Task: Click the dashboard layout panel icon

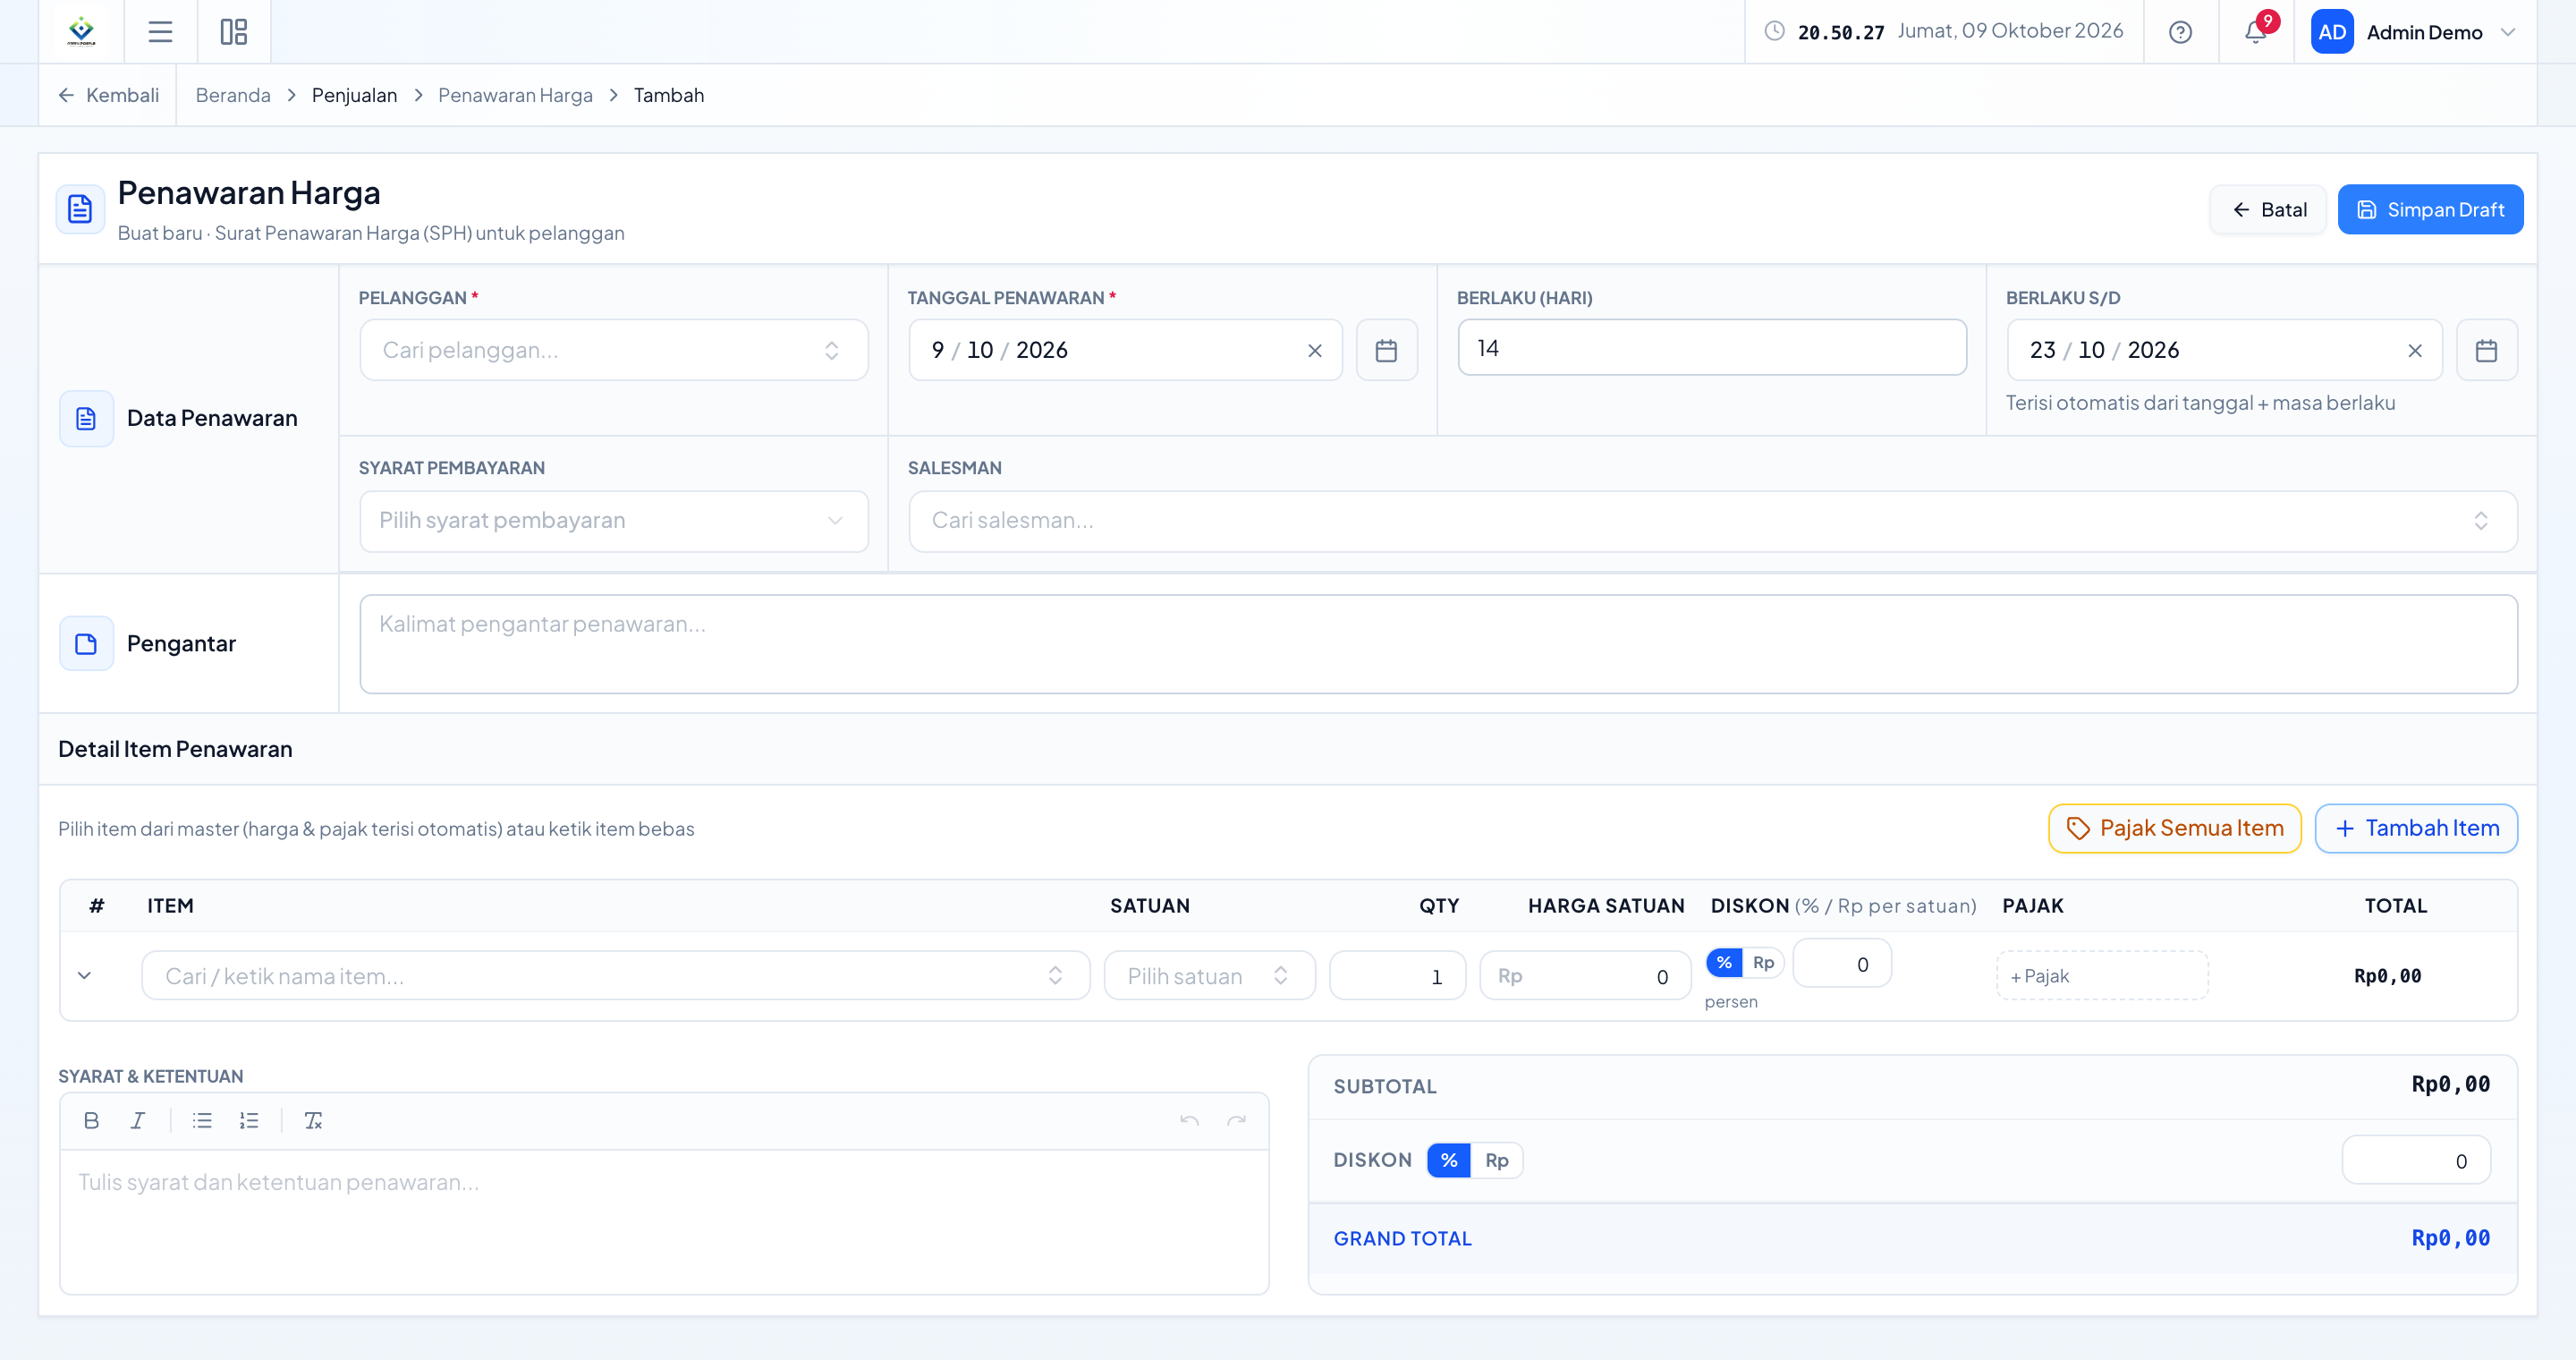Action: (234, 32)
